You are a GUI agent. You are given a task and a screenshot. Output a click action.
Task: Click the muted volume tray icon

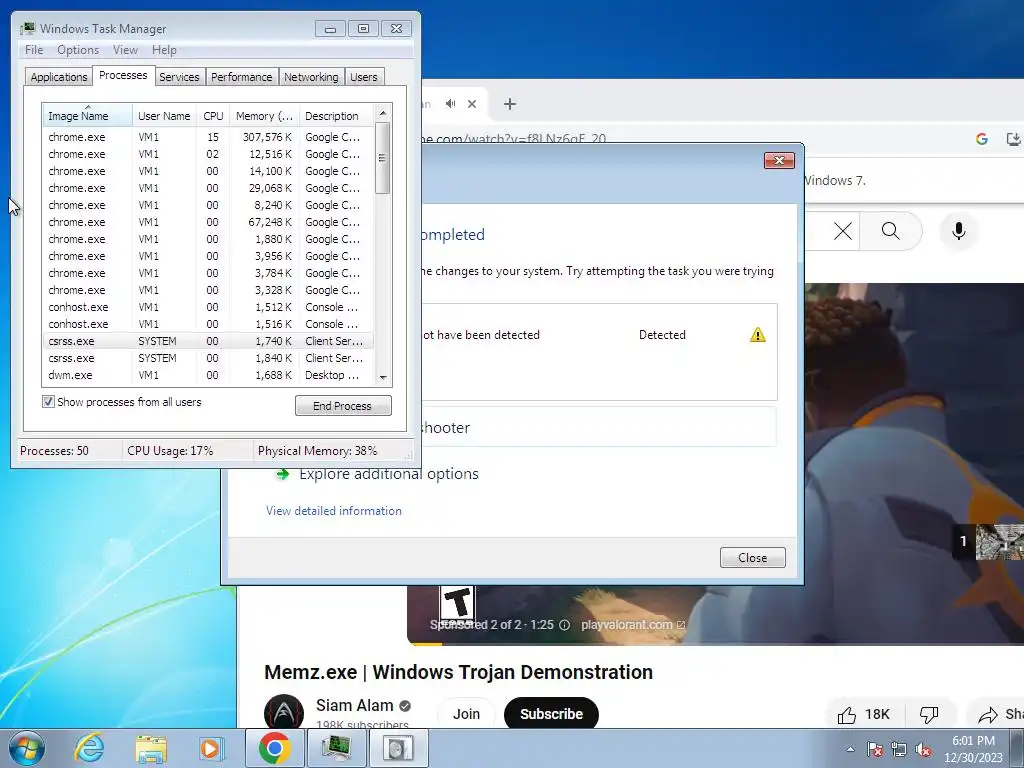[x=923, y=749]
